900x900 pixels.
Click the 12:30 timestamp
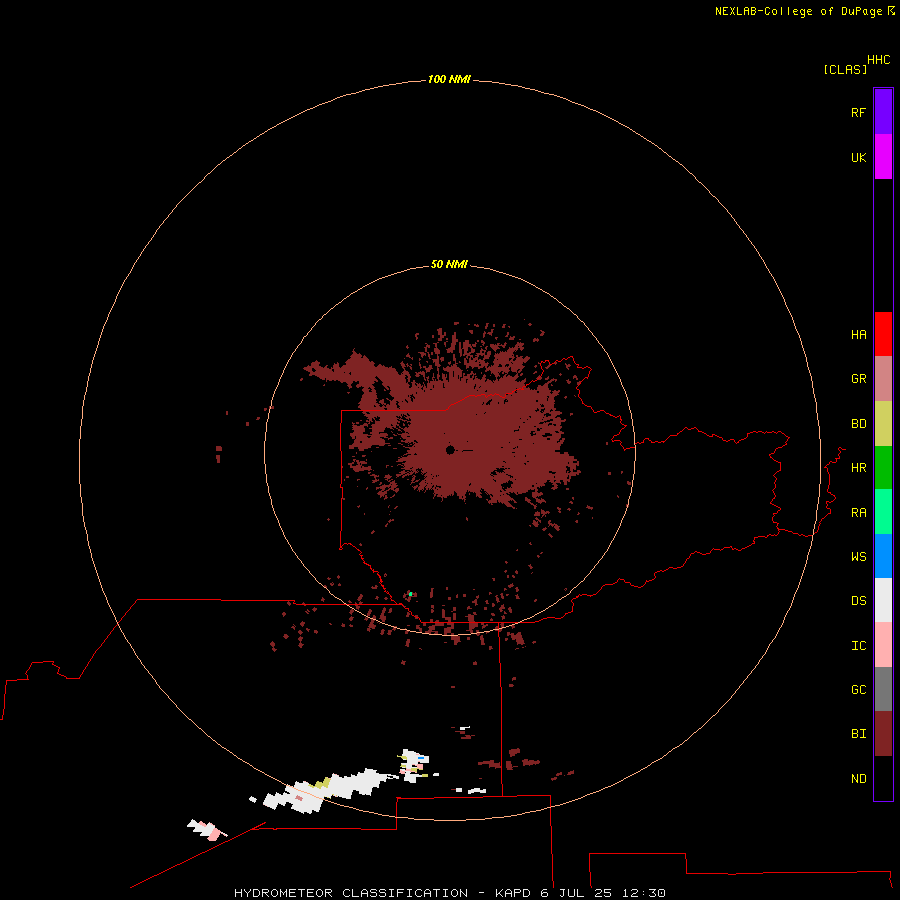coord(643,893)
